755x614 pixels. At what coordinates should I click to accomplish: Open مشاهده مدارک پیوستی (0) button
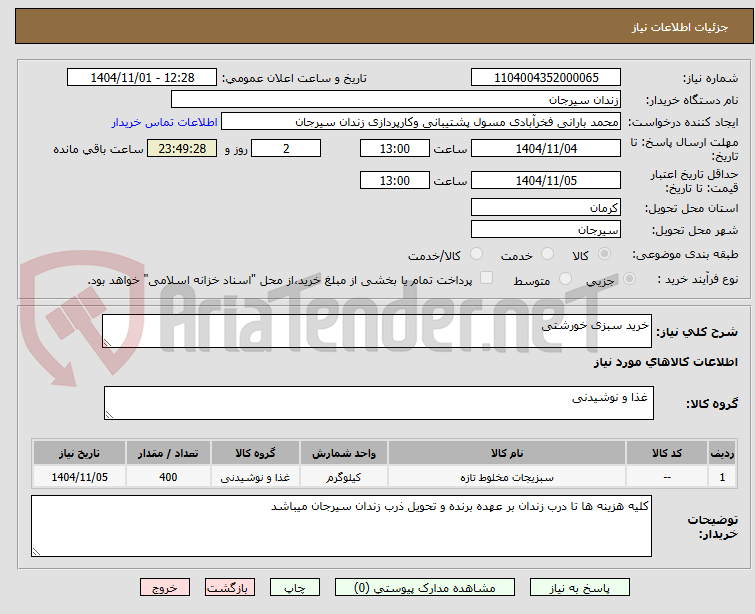[425, 588]
